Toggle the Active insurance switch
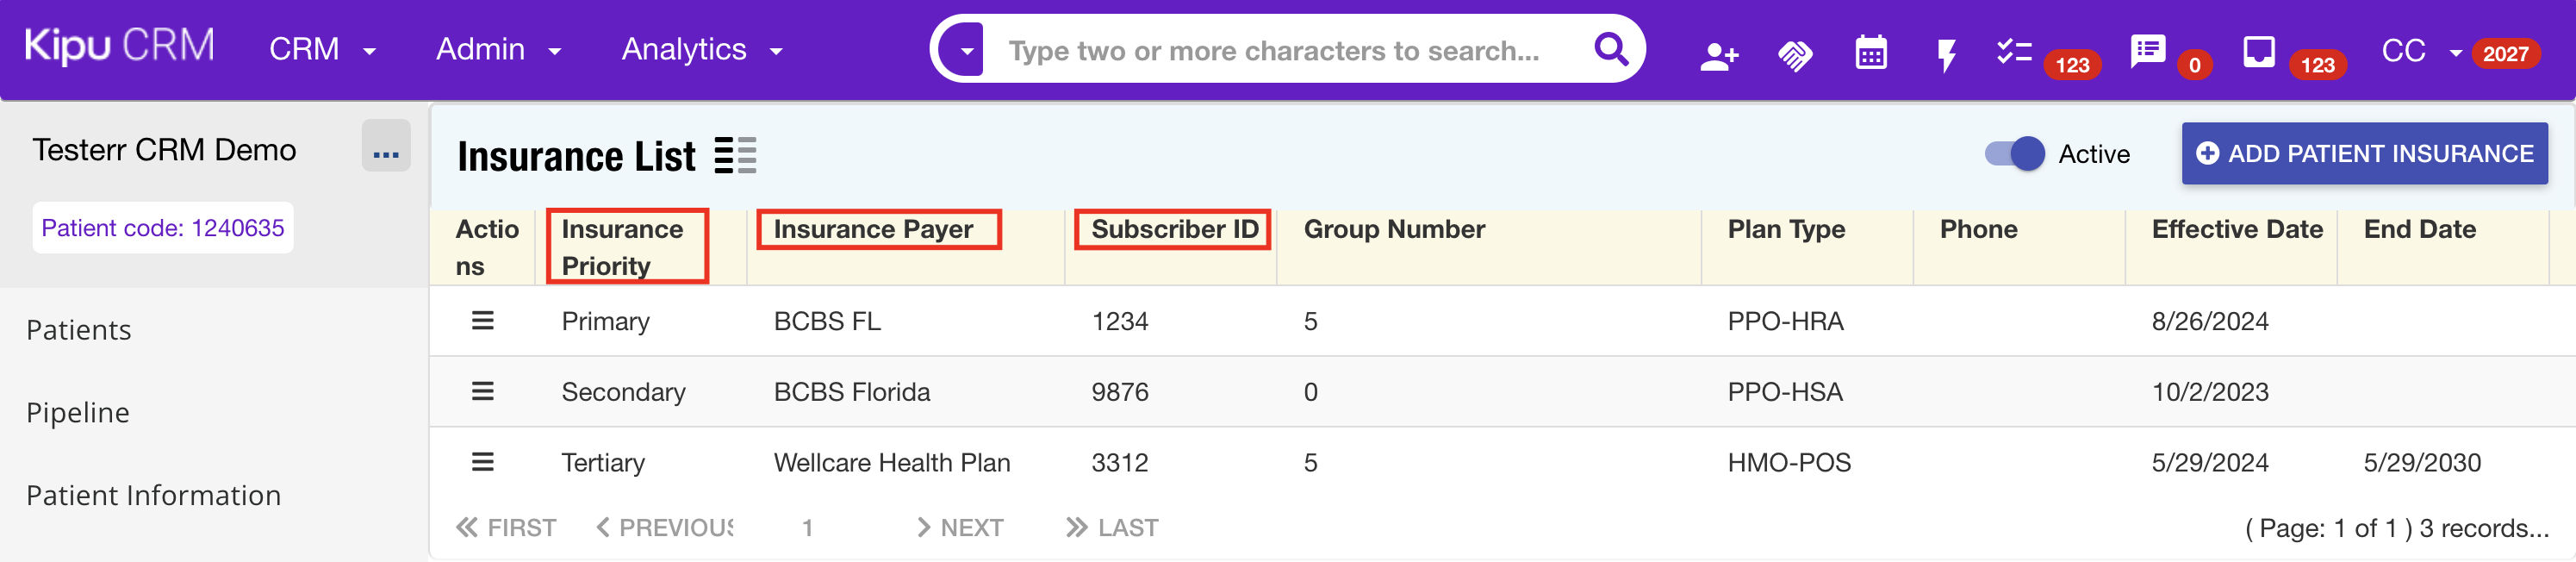 2014,154
